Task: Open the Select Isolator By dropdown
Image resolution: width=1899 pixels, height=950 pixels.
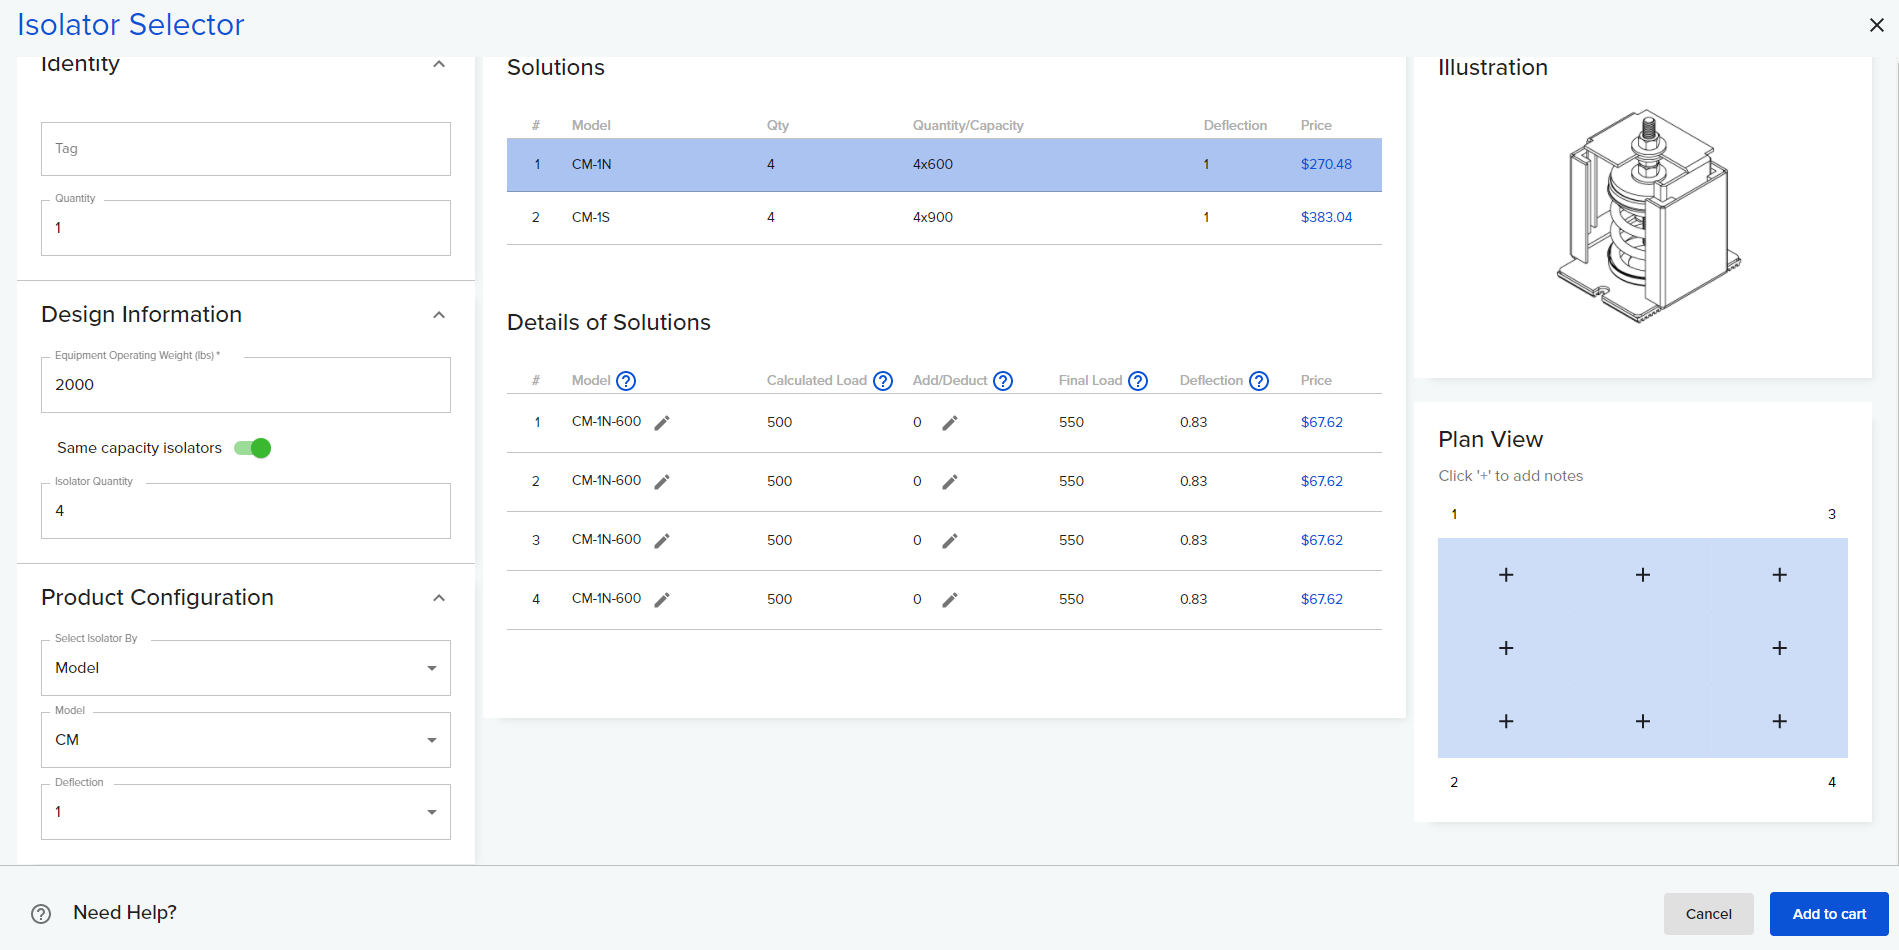Action: click(245, 668)
